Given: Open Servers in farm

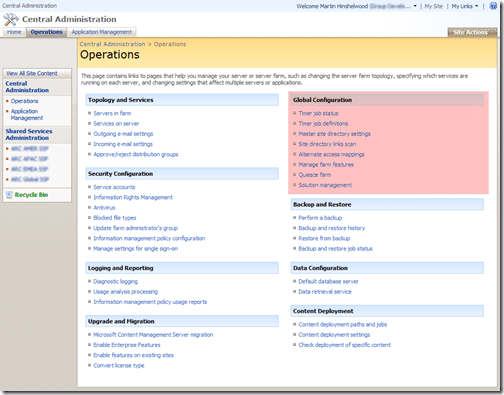Looking at the screenshot, I should point(112,113).
